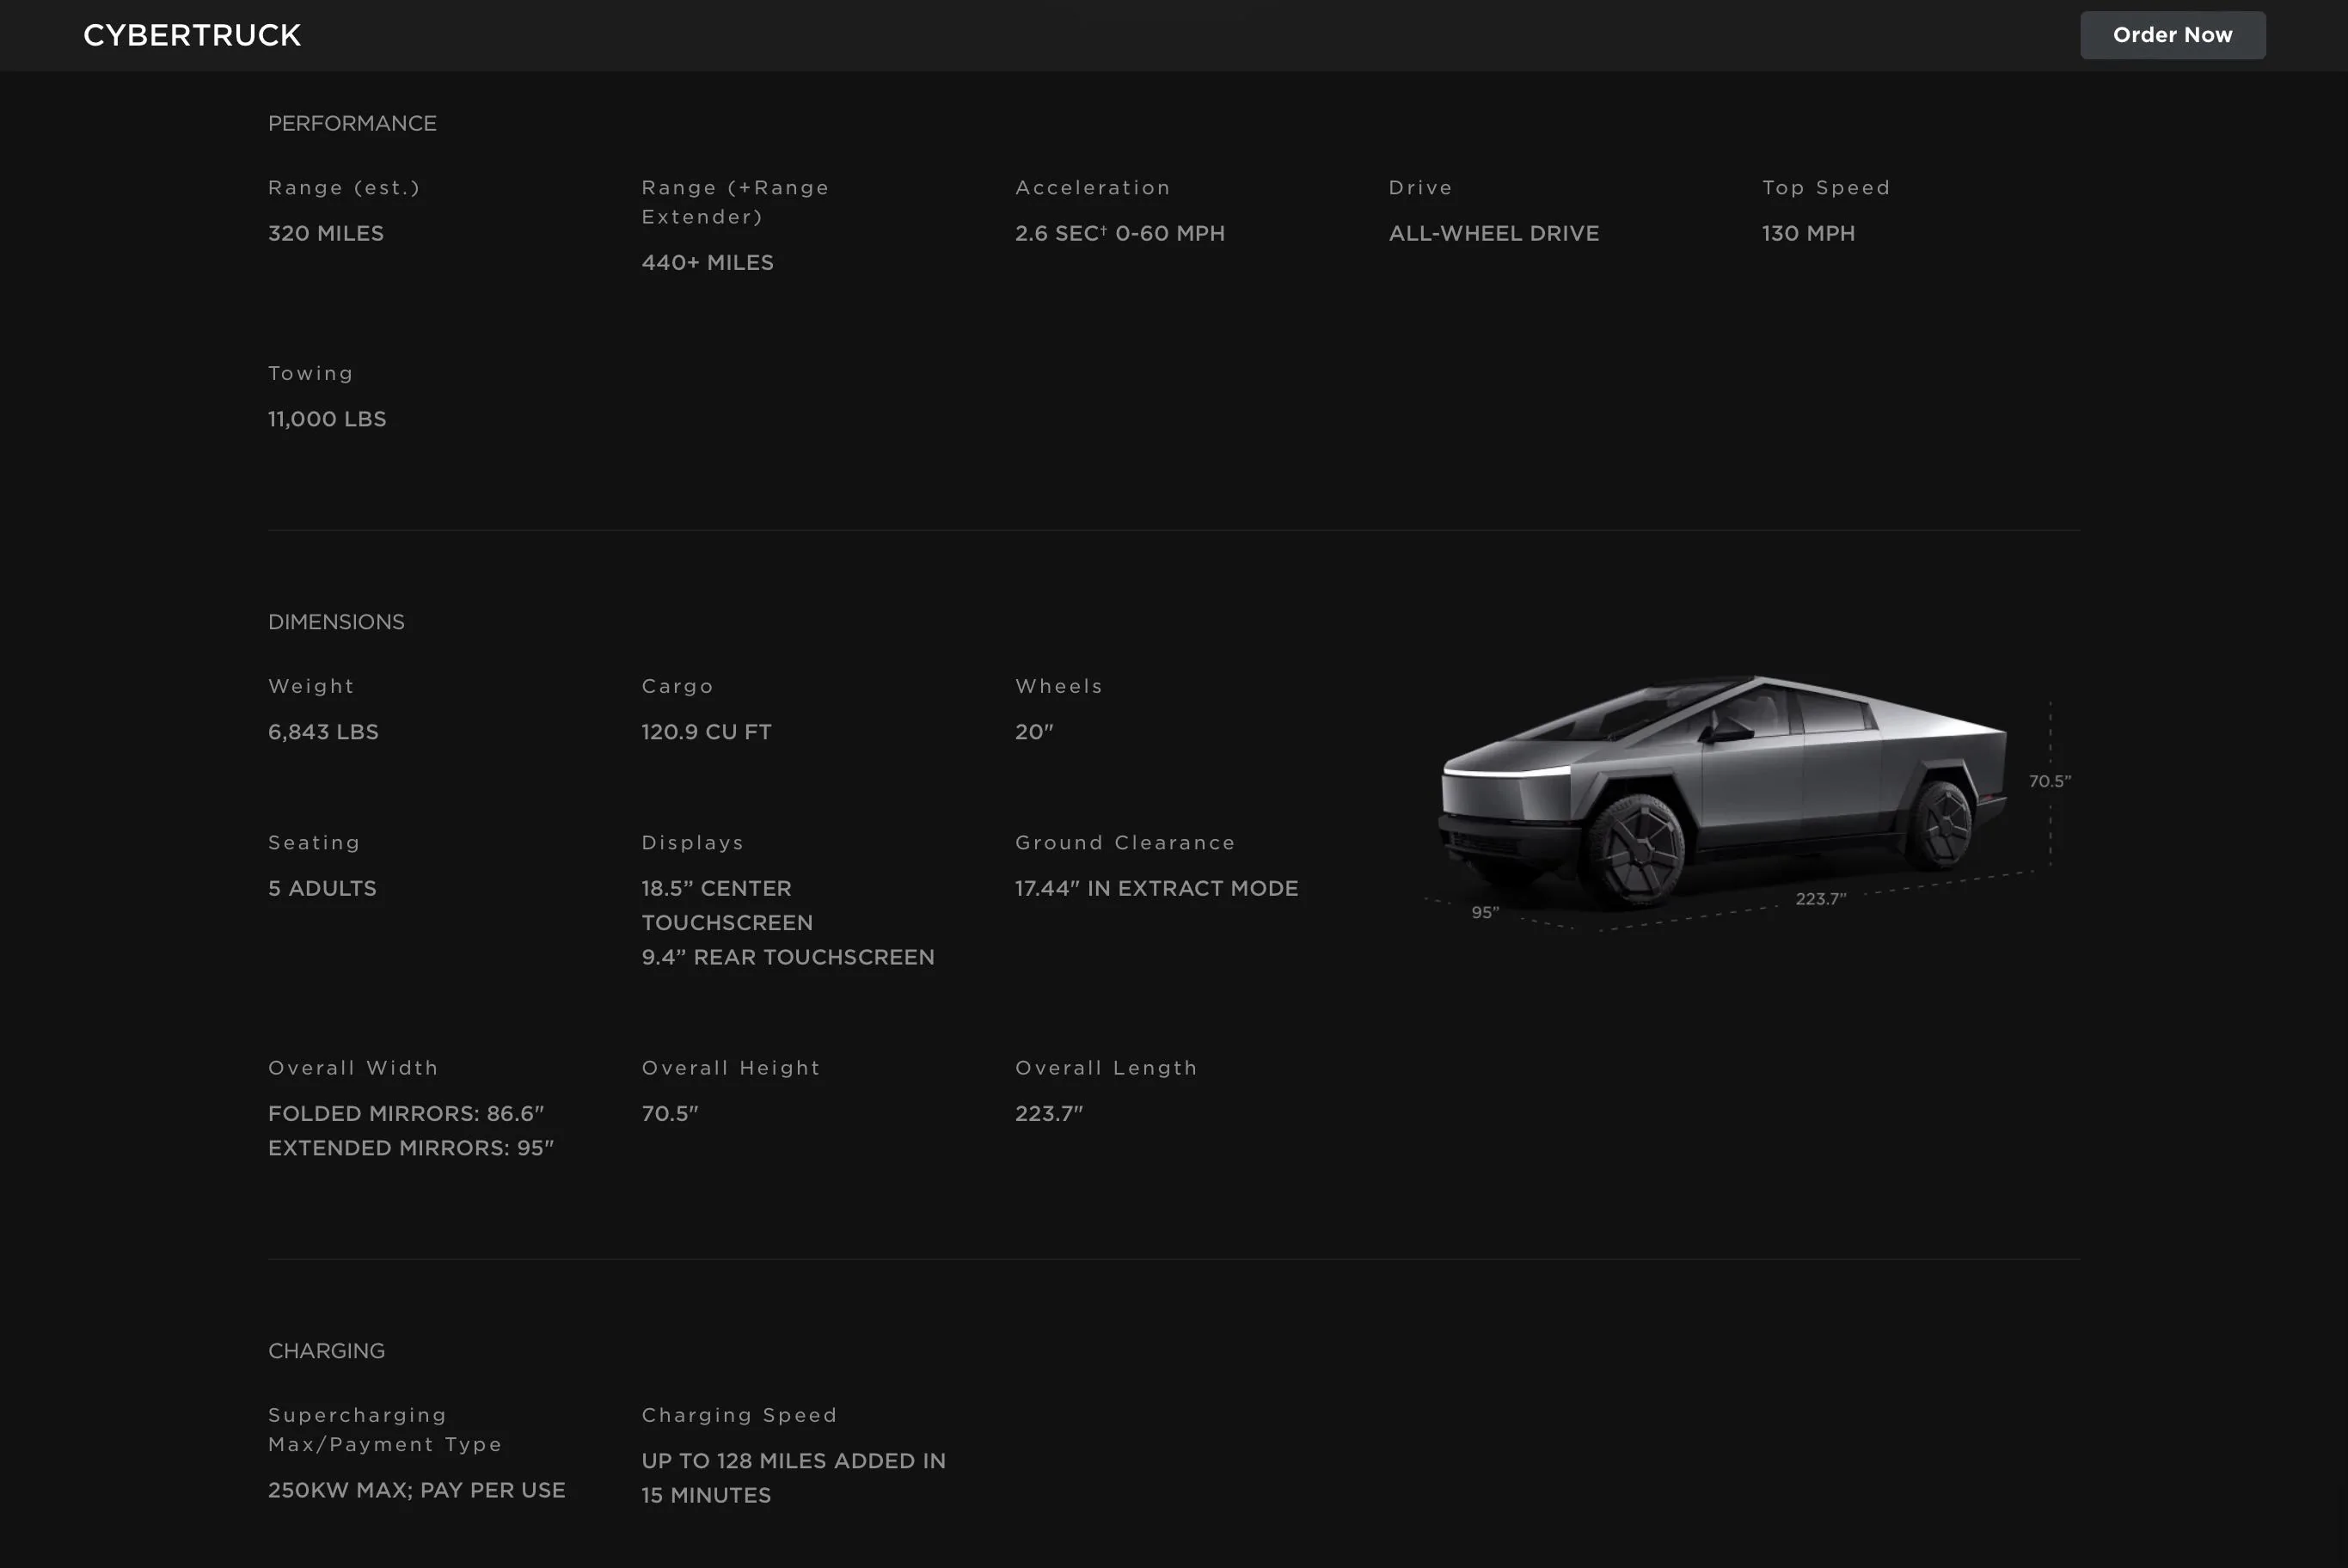Click the 70.5" value under Overall Height

(x=670, y=1113)
